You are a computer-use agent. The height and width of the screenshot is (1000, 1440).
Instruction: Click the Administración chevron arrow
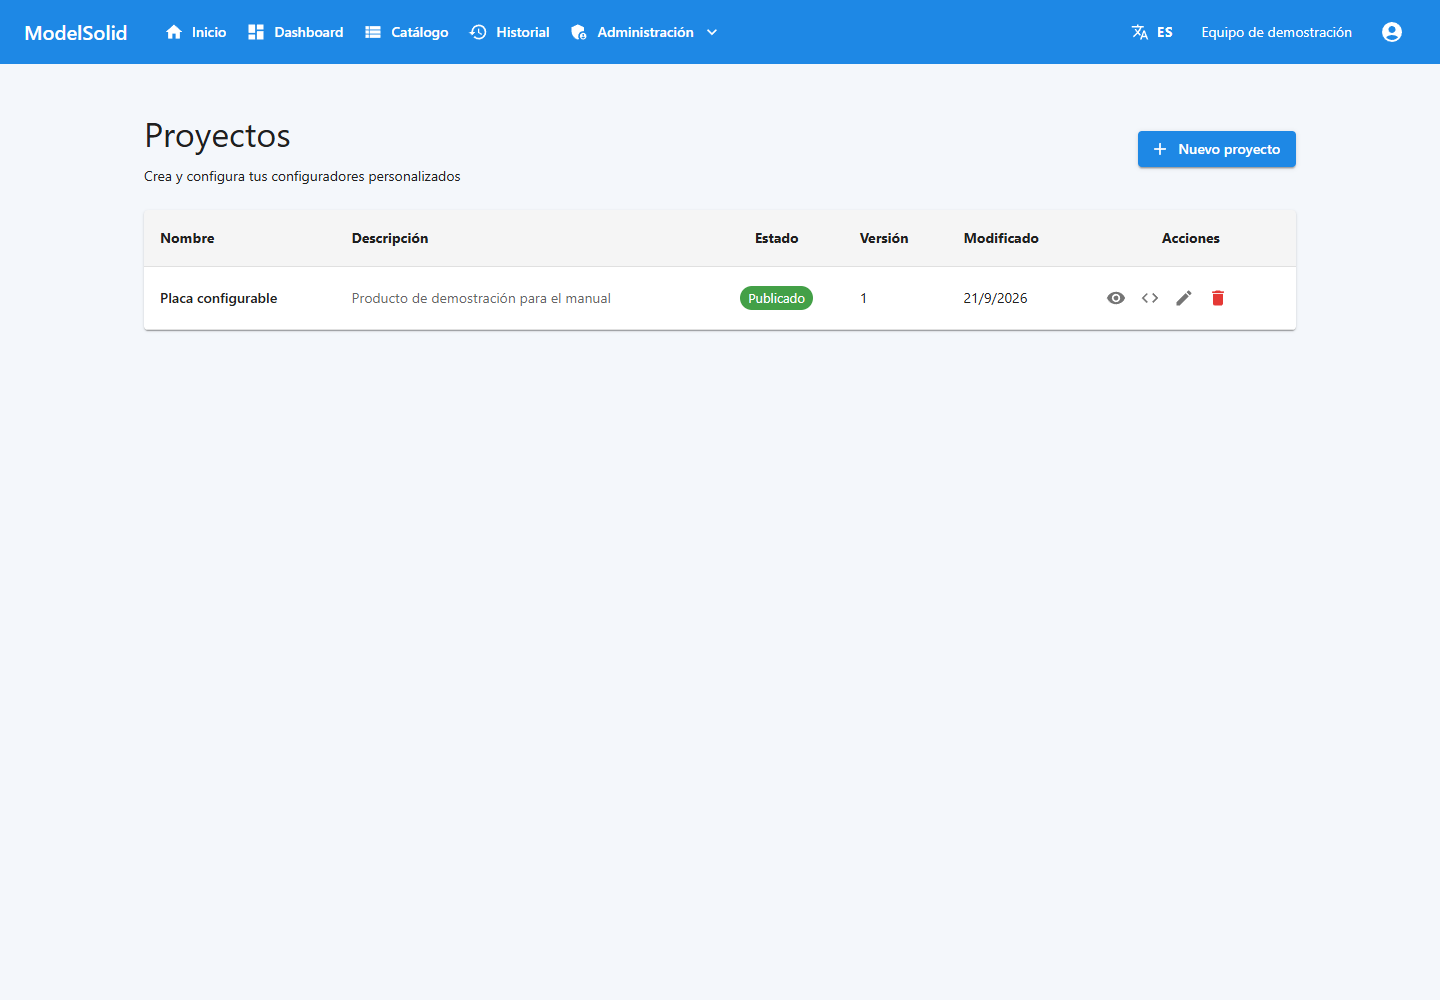(x=712, y=32)
